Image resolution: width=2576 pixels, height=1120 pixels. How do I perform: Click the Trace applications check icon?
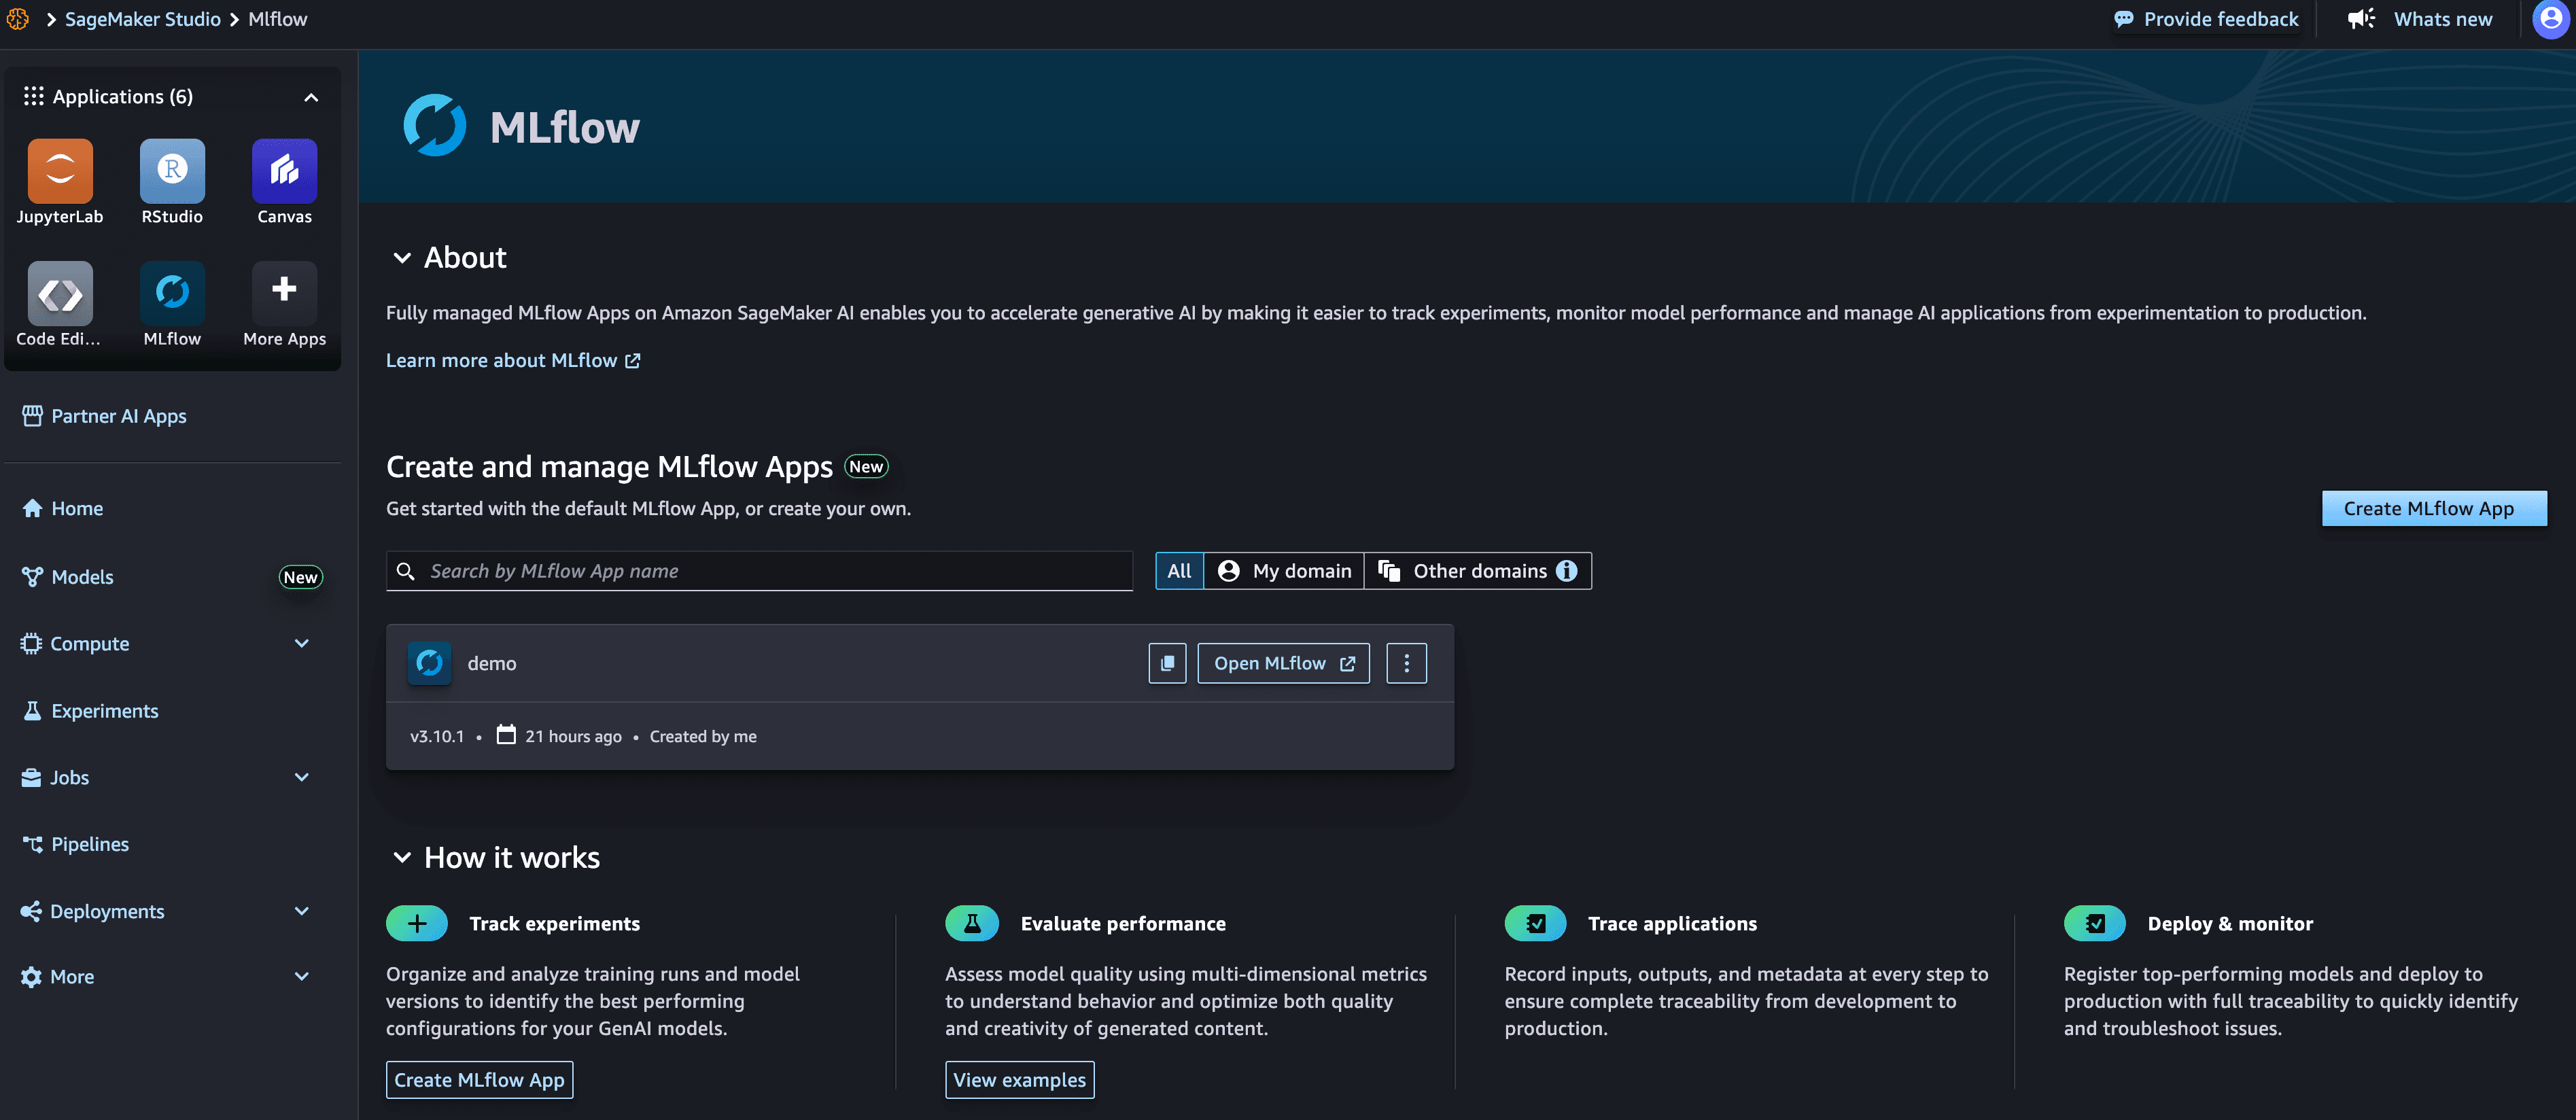click(1536, 923)
